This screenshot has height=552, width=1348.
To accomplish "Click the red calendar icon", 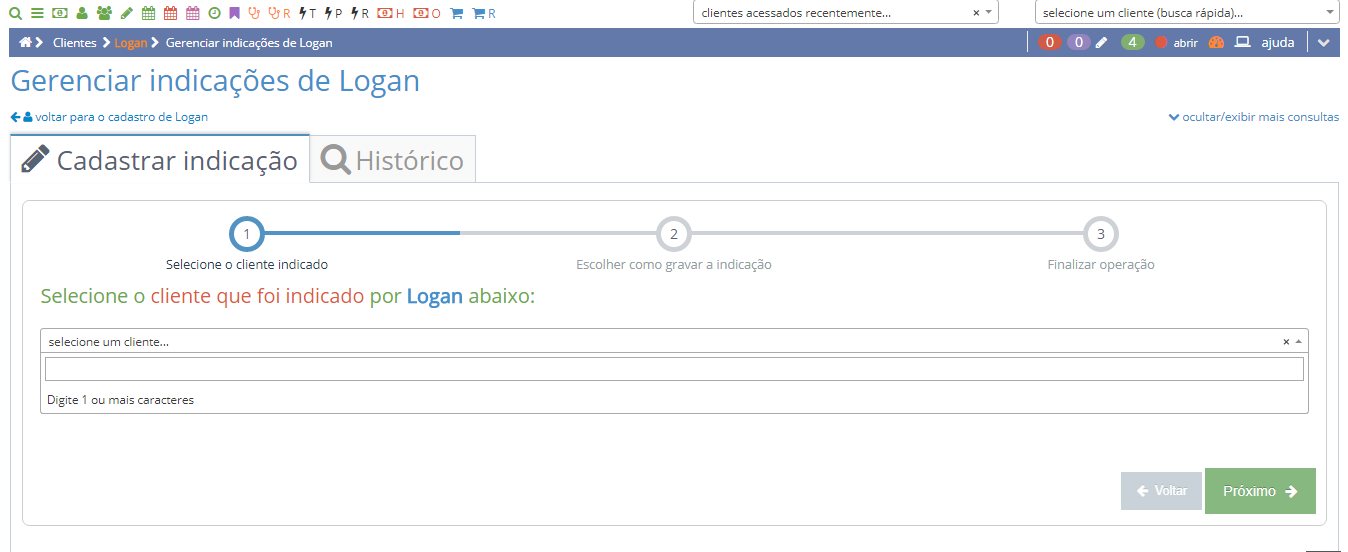I will click(170, 13).
